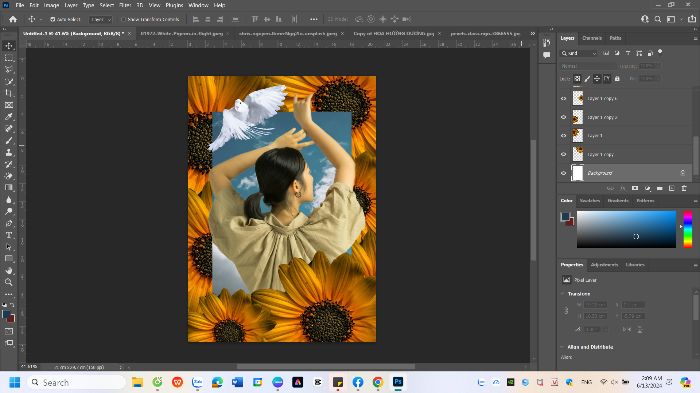Select the Rectangular Marquee tool
This screenshot has height=393, width=700.
click(x=8, y=58)
